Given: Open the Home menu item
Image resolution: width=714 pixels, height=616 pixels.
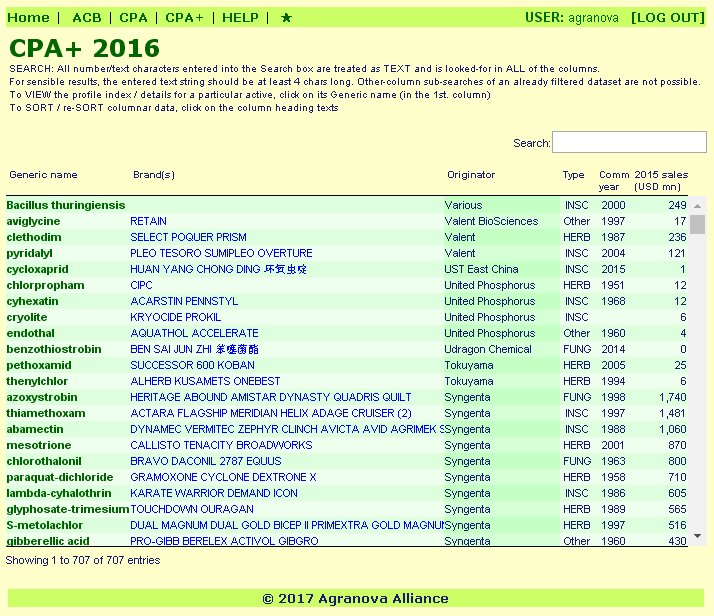Looking at the screenshot, I should (x=28, y=18).
